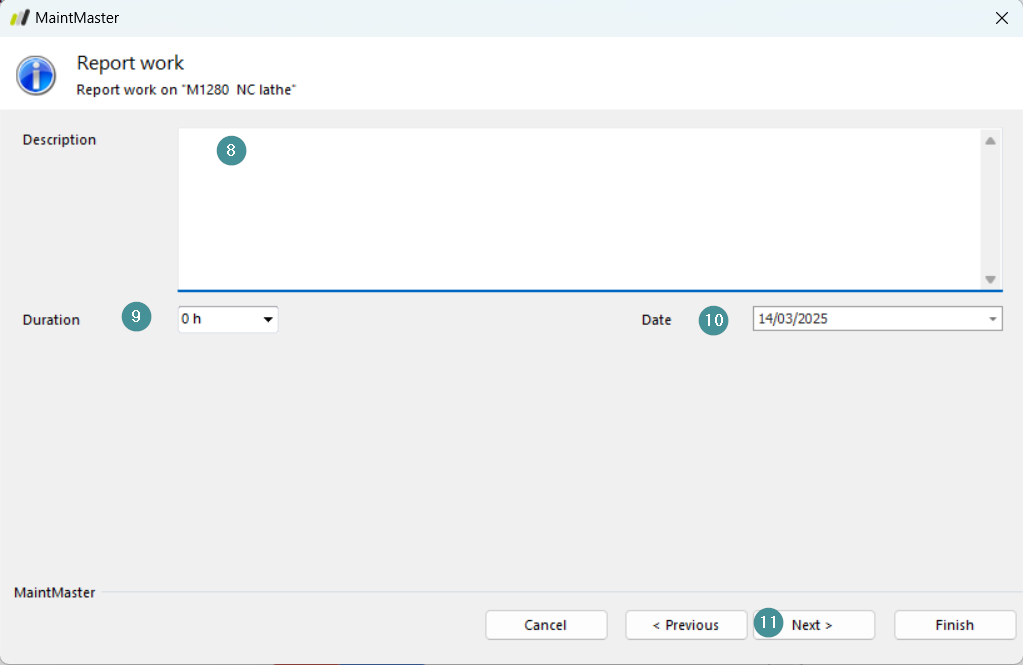Click the MaintMaster logo in title bar
This screenshot has width=1023, height=665.
[20, 18]
